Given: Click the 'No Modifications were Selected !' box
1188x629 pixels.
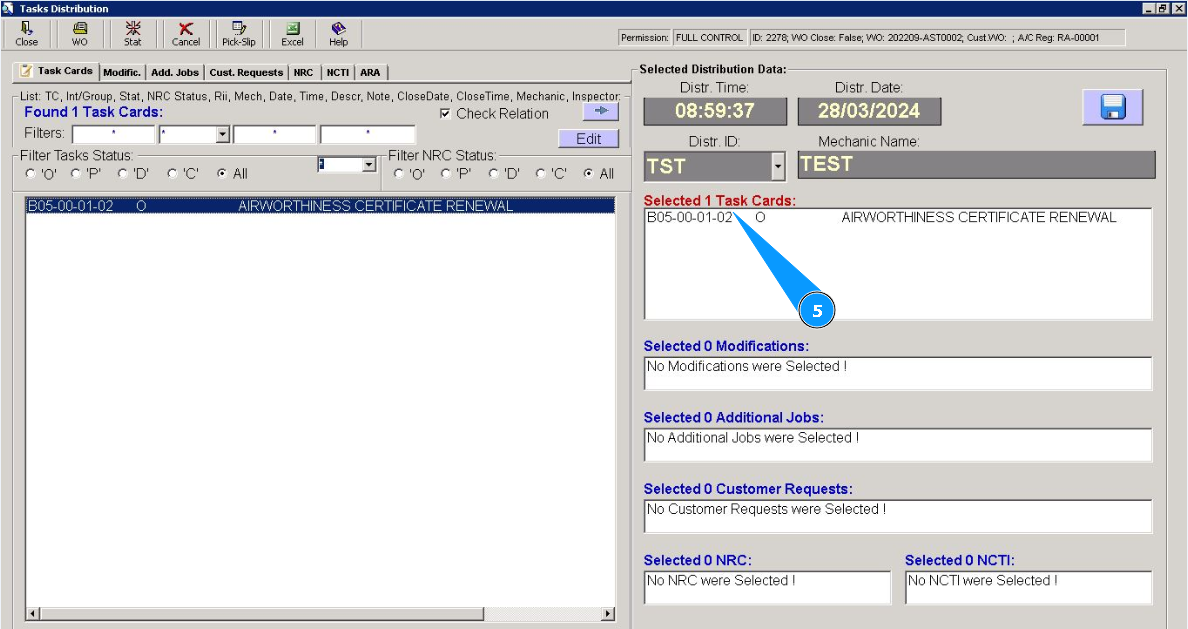Looking at the screenshot, I should pos(898,374).
